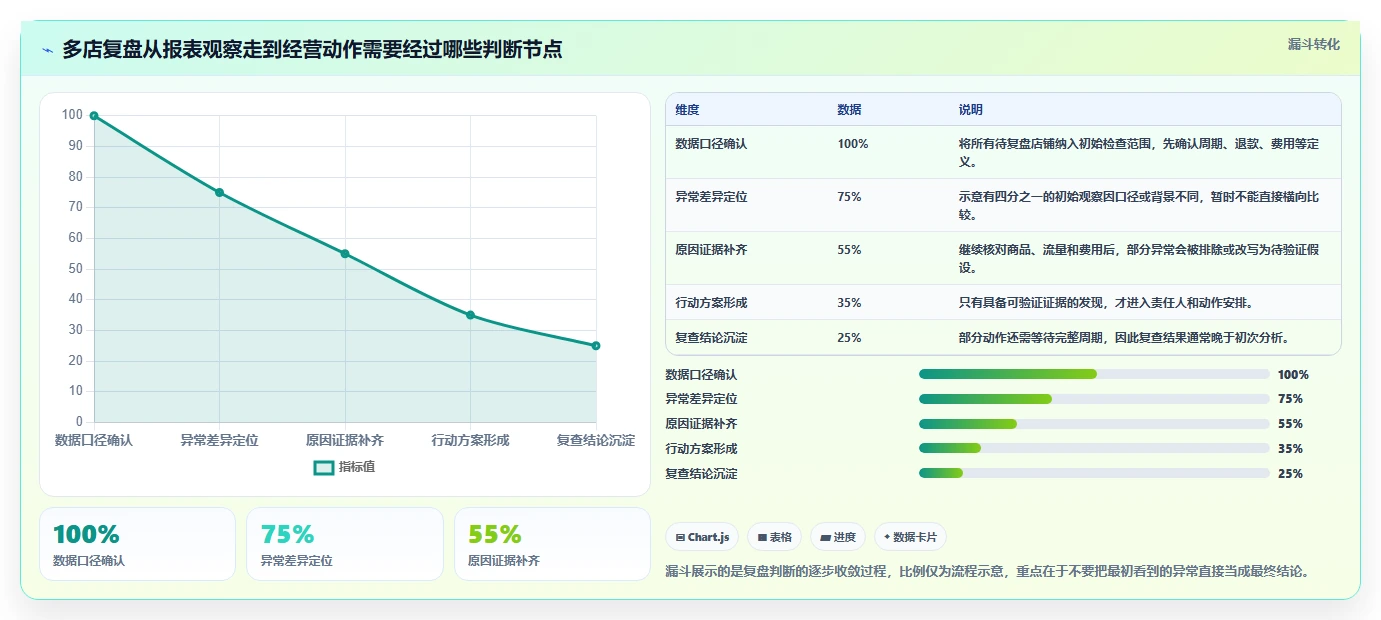Click the 55% value in the table
Image resolution: width=1381 pixels, height=620 pixels.
(849, 250)
